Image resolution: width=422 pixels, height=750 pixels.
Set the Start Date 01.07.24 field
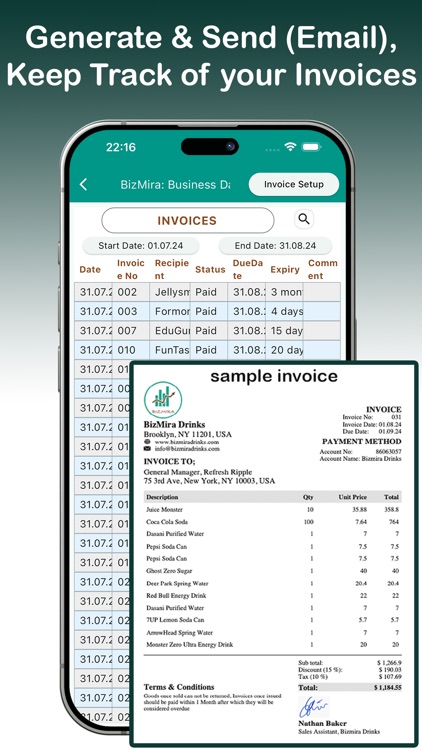(x=141, y=246)
